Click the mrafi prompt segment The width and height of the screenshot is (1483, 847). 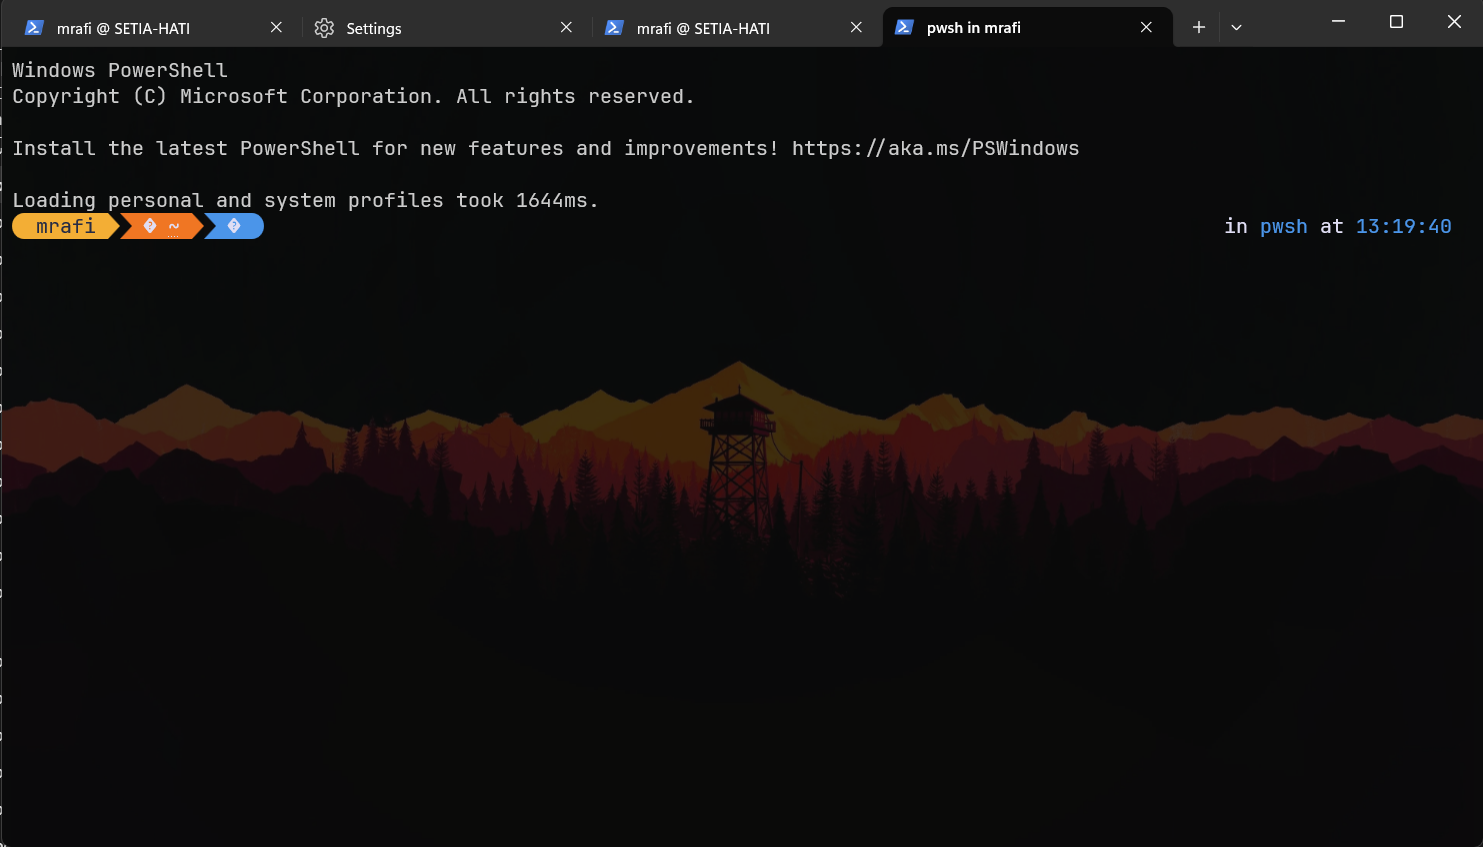(x=66, y=226)
